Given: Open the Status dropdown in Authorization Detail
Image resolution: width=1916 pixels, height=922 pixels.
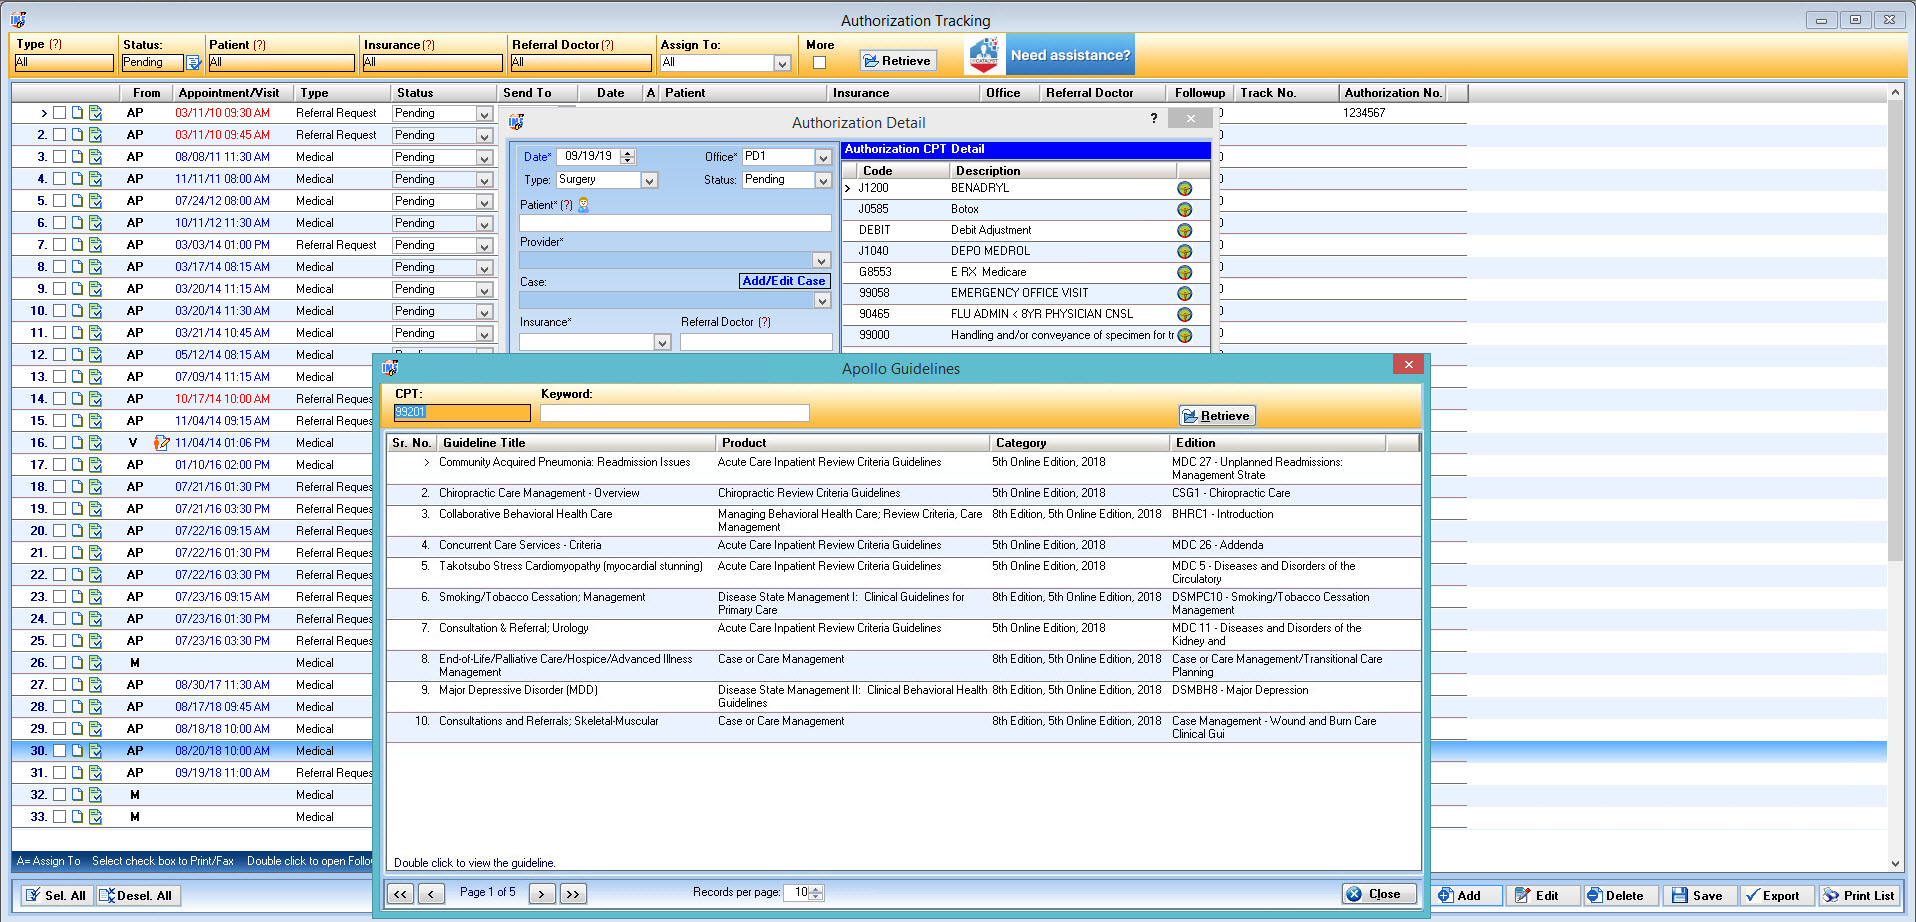Looking at the screenshot, I should (823, 181).
